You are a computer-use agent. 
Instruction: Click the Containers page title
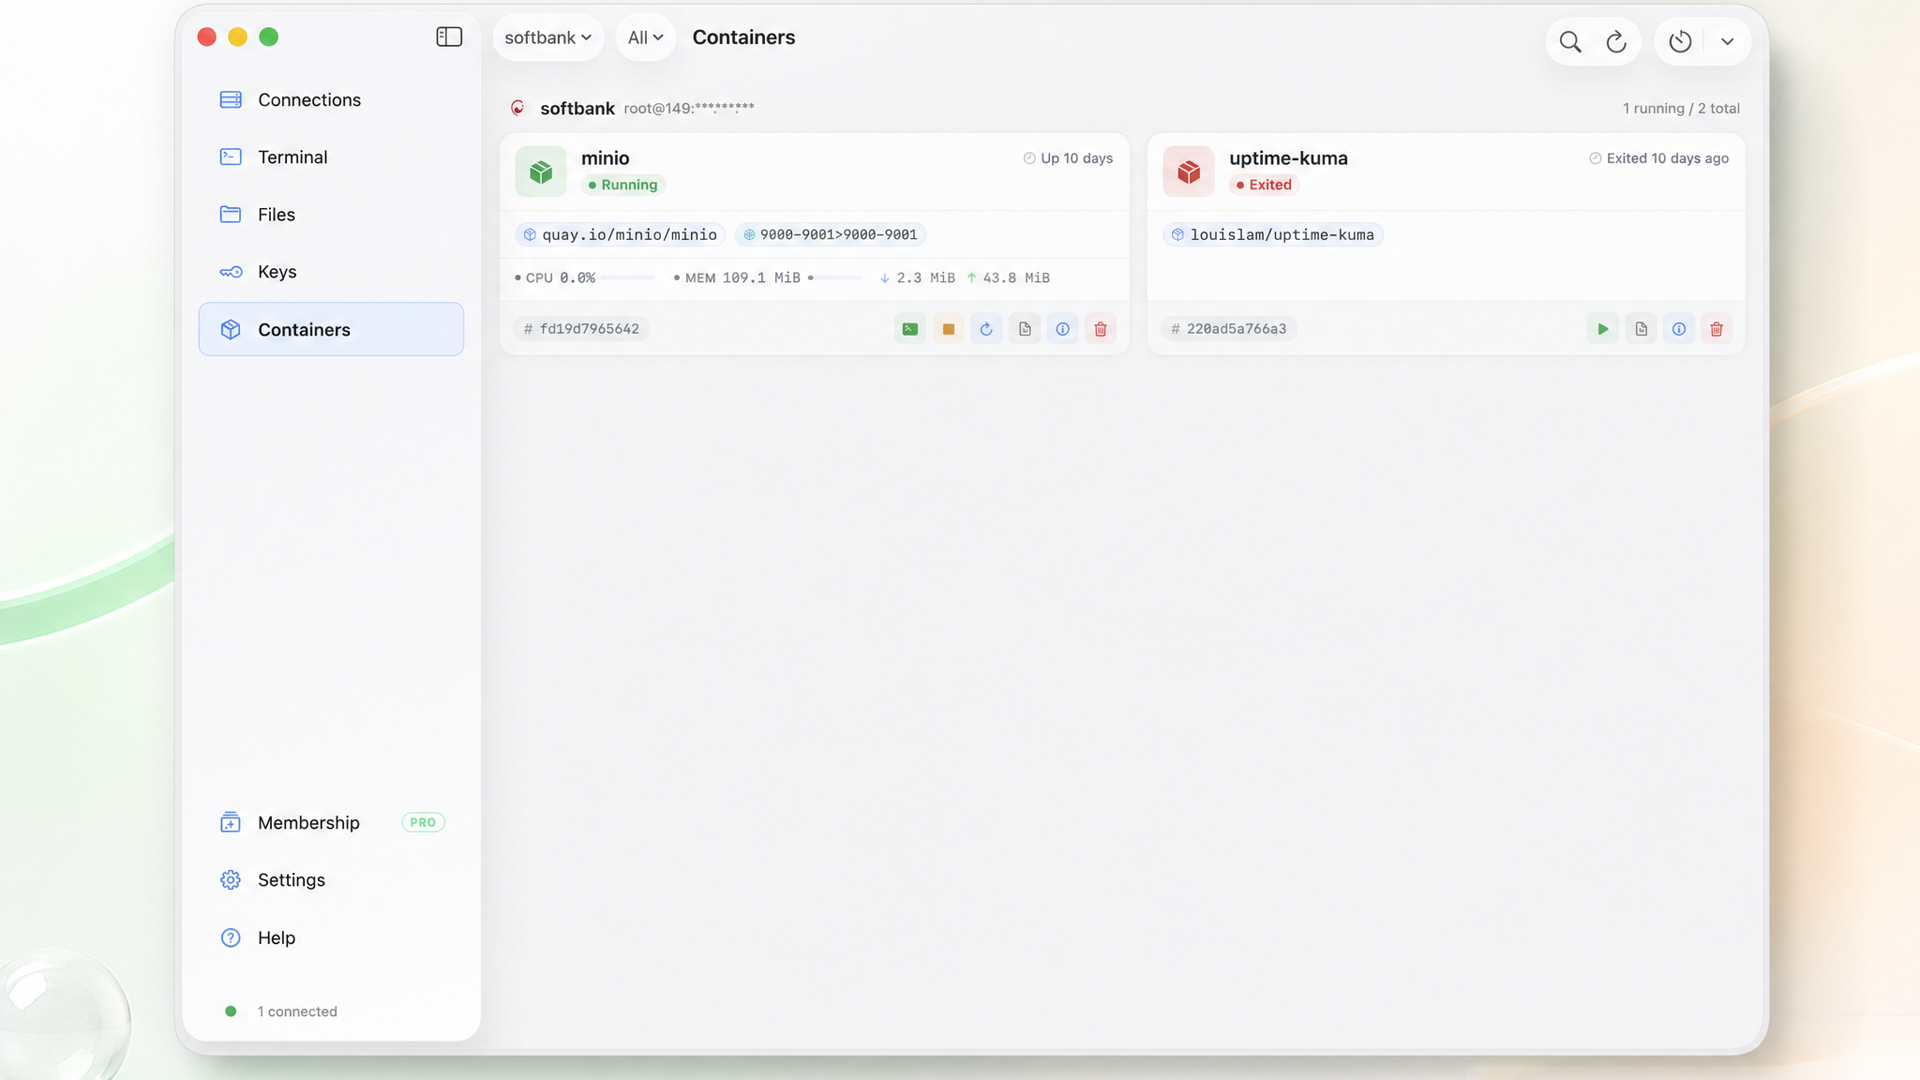pyautogui.click(x=744, y=38)
